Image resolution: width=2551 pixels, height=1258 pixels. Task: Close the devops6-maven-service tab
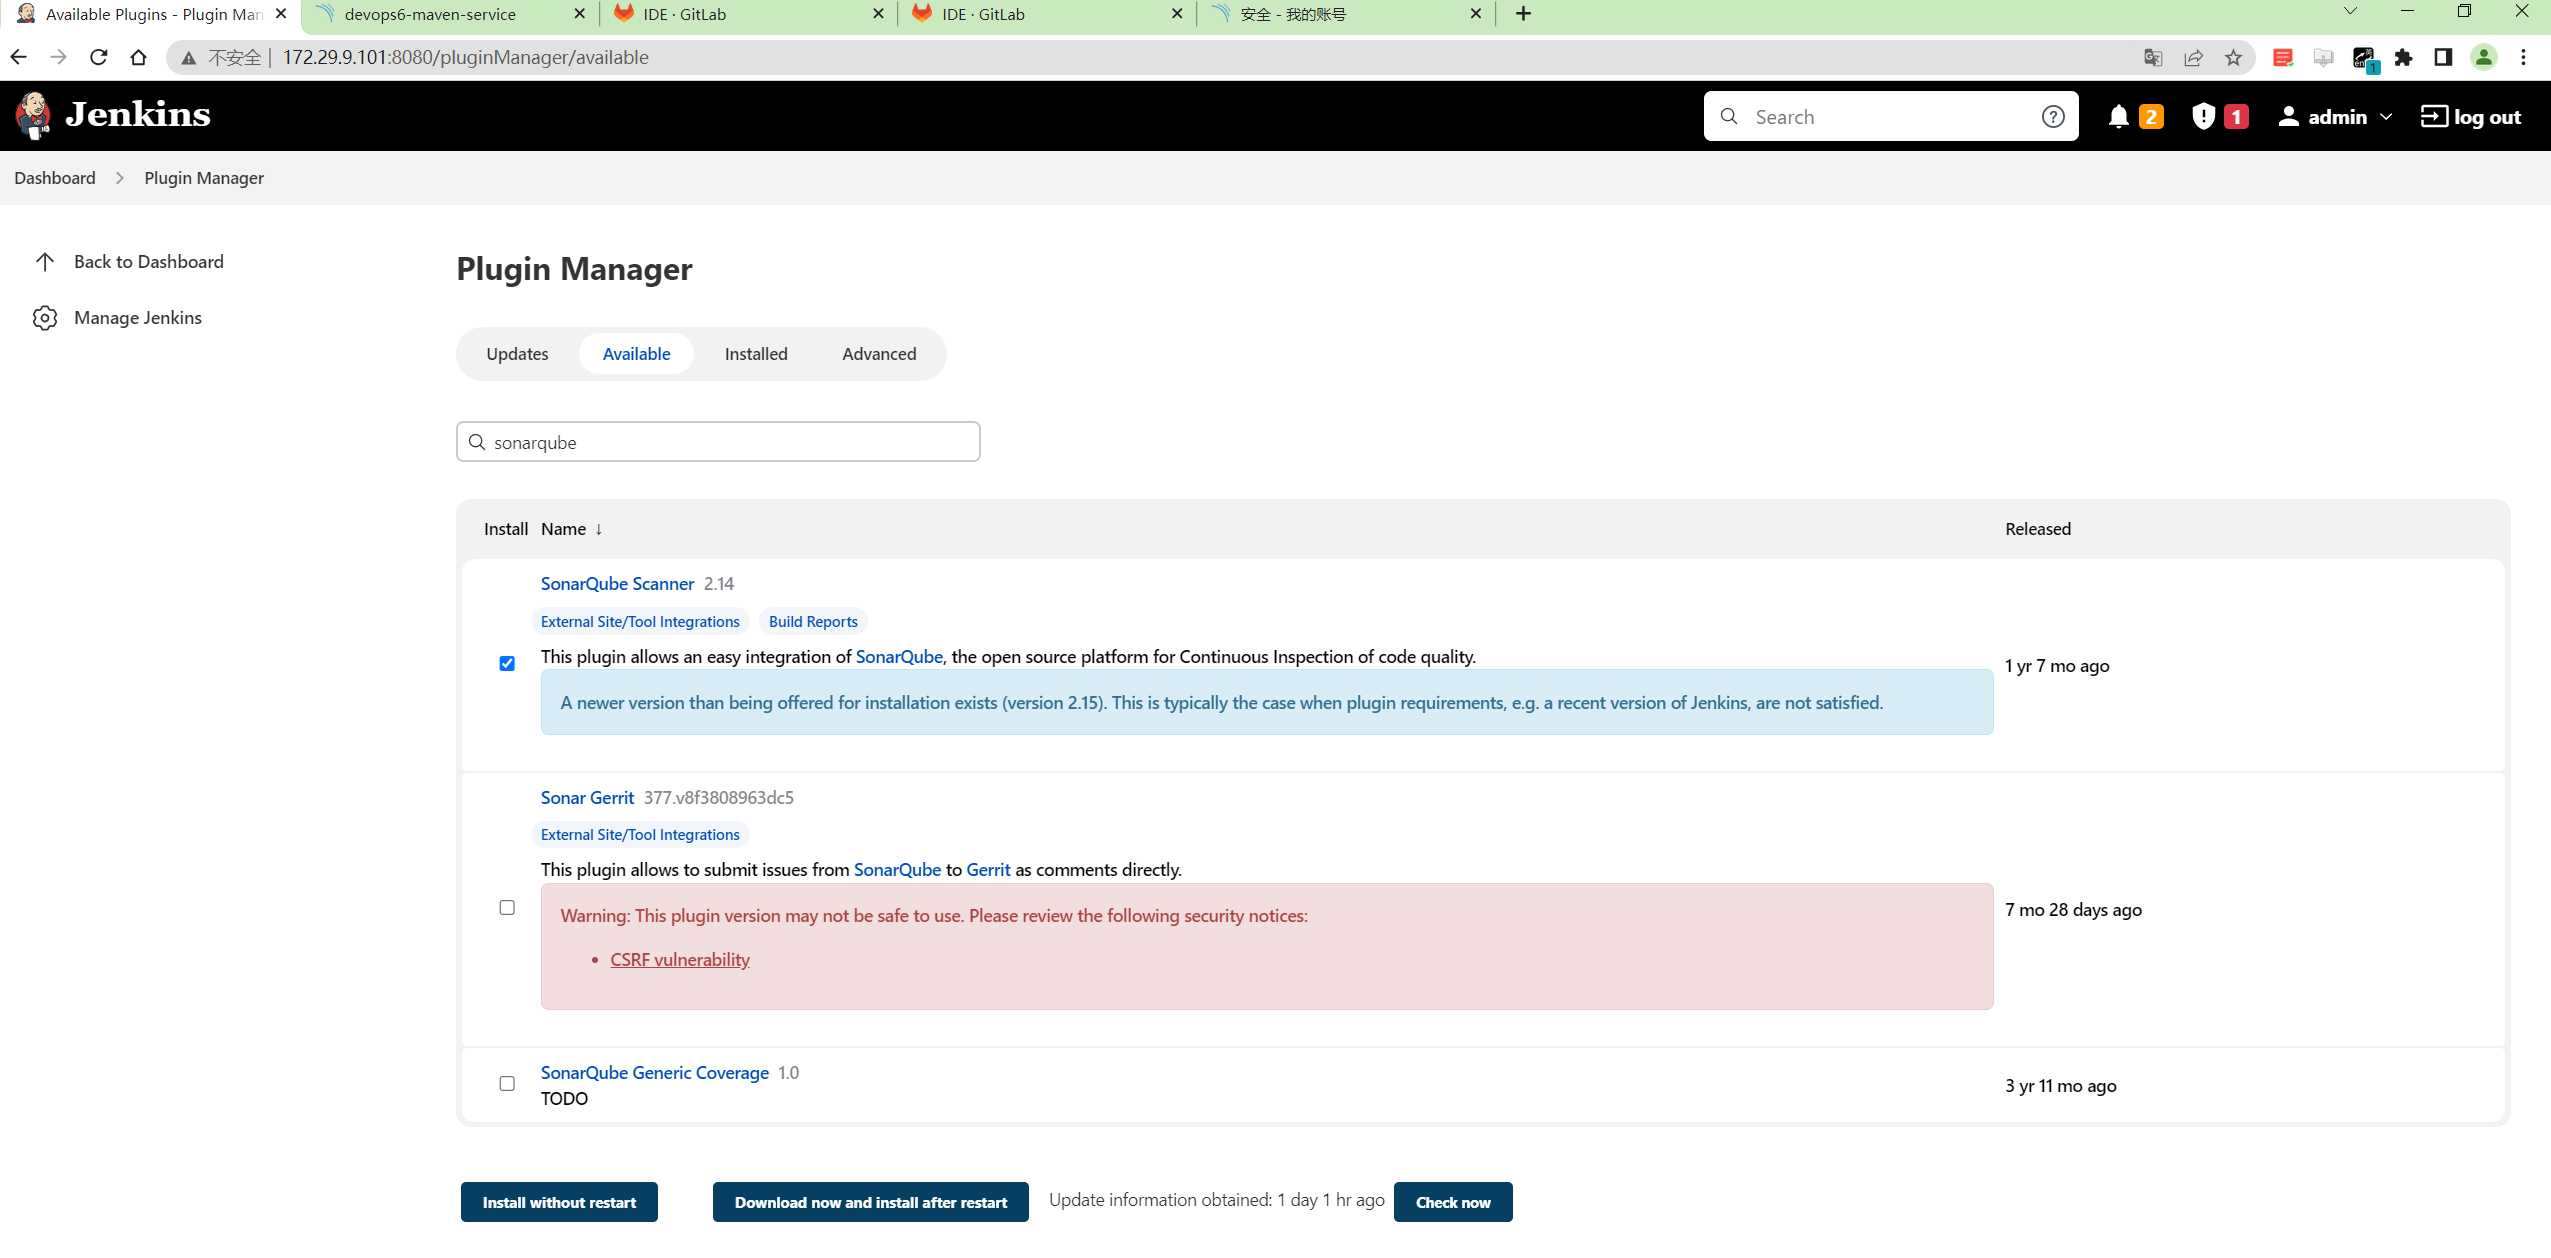(579, 14)
